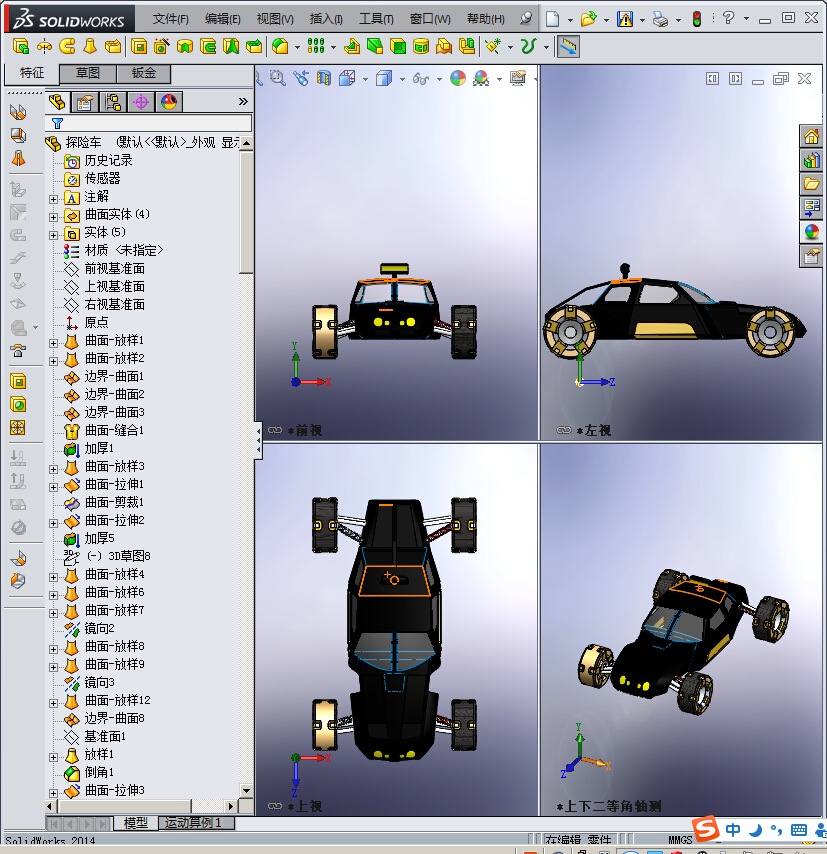Click the filter funnel icon
827x854 pixels.
click(57, 123)
